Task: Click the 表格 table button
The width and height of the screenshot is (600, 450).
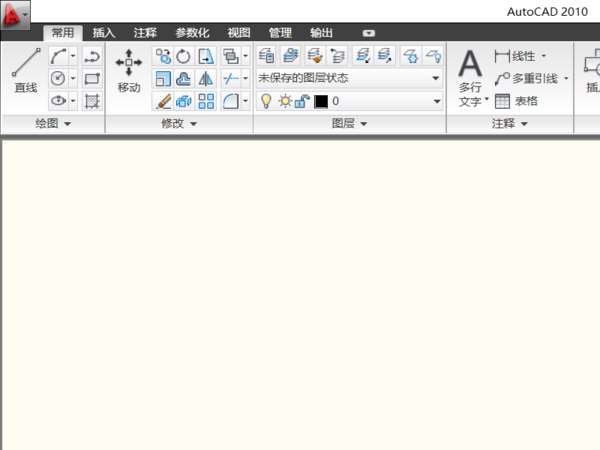Action: tap(516, 101)
